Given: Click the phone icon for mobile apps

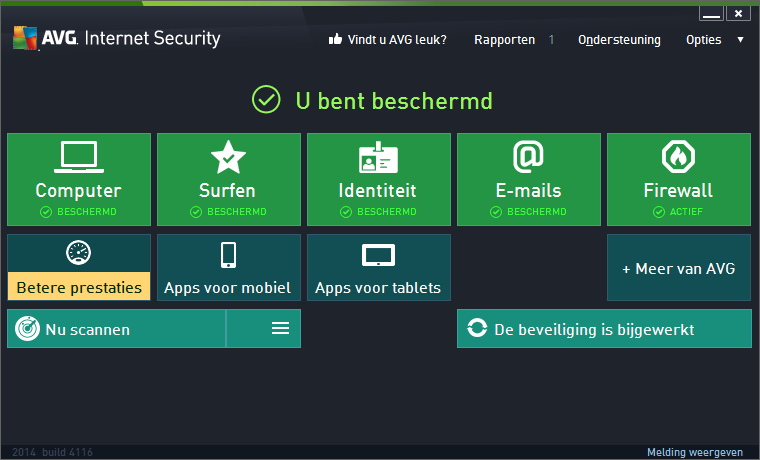Looking at the screenshot, I should pos(228,255).
